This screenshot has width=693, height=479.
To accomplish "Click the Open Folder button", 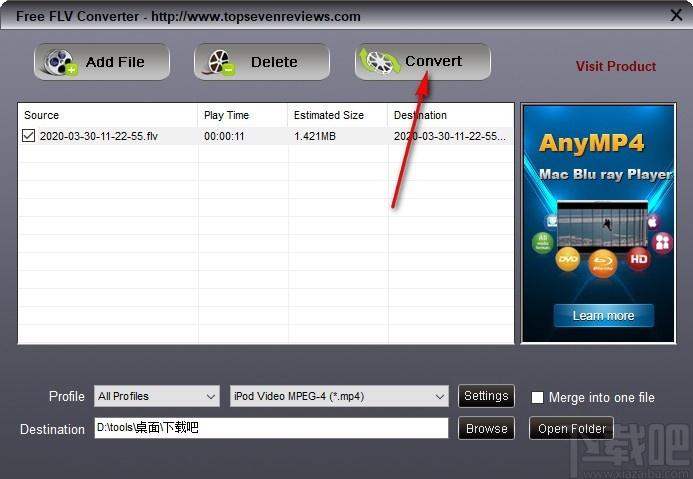I will (x=571, y=428).
